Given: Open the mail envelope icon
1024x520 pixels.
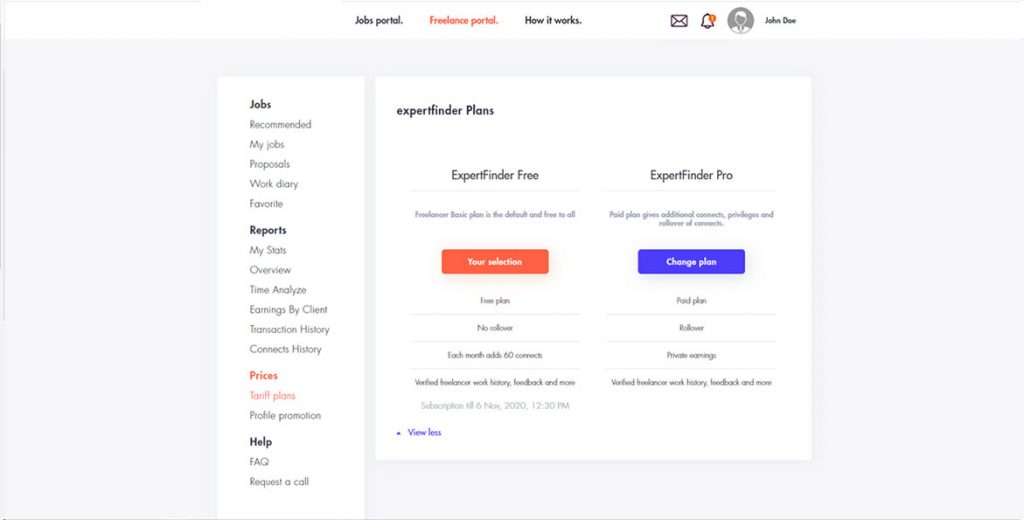Looking at the screenshot, I should [x=679, y=21].
